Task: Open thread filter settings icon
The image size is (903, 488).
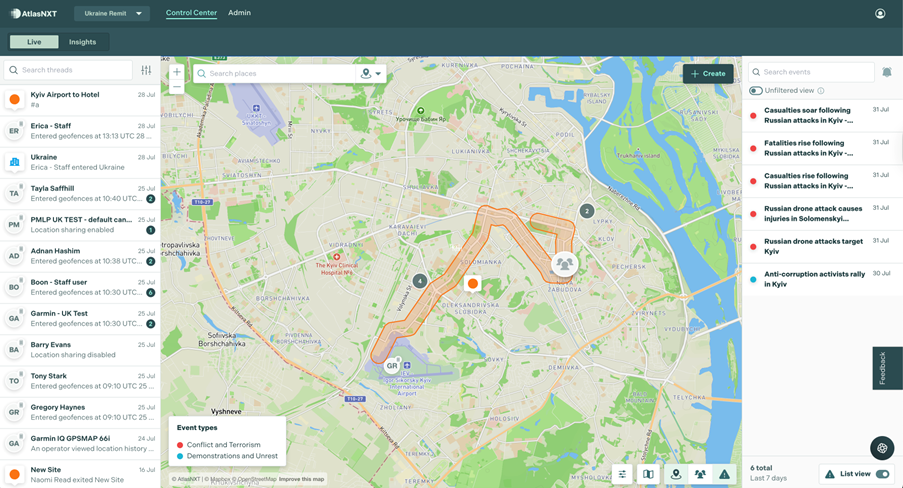Action: click(146, 70)
